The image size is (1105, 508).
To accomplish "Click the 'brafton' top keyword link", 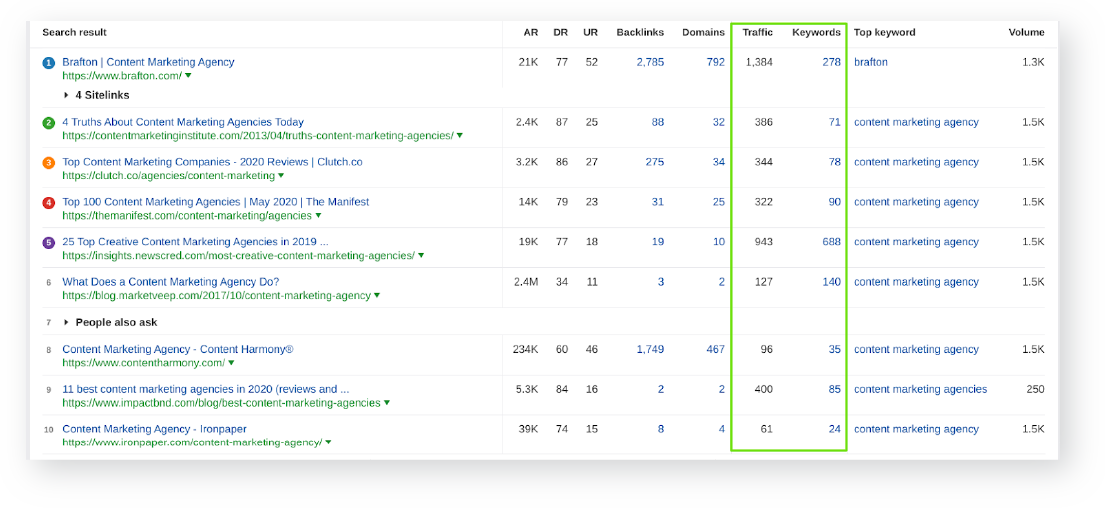I will pos(870,62).
